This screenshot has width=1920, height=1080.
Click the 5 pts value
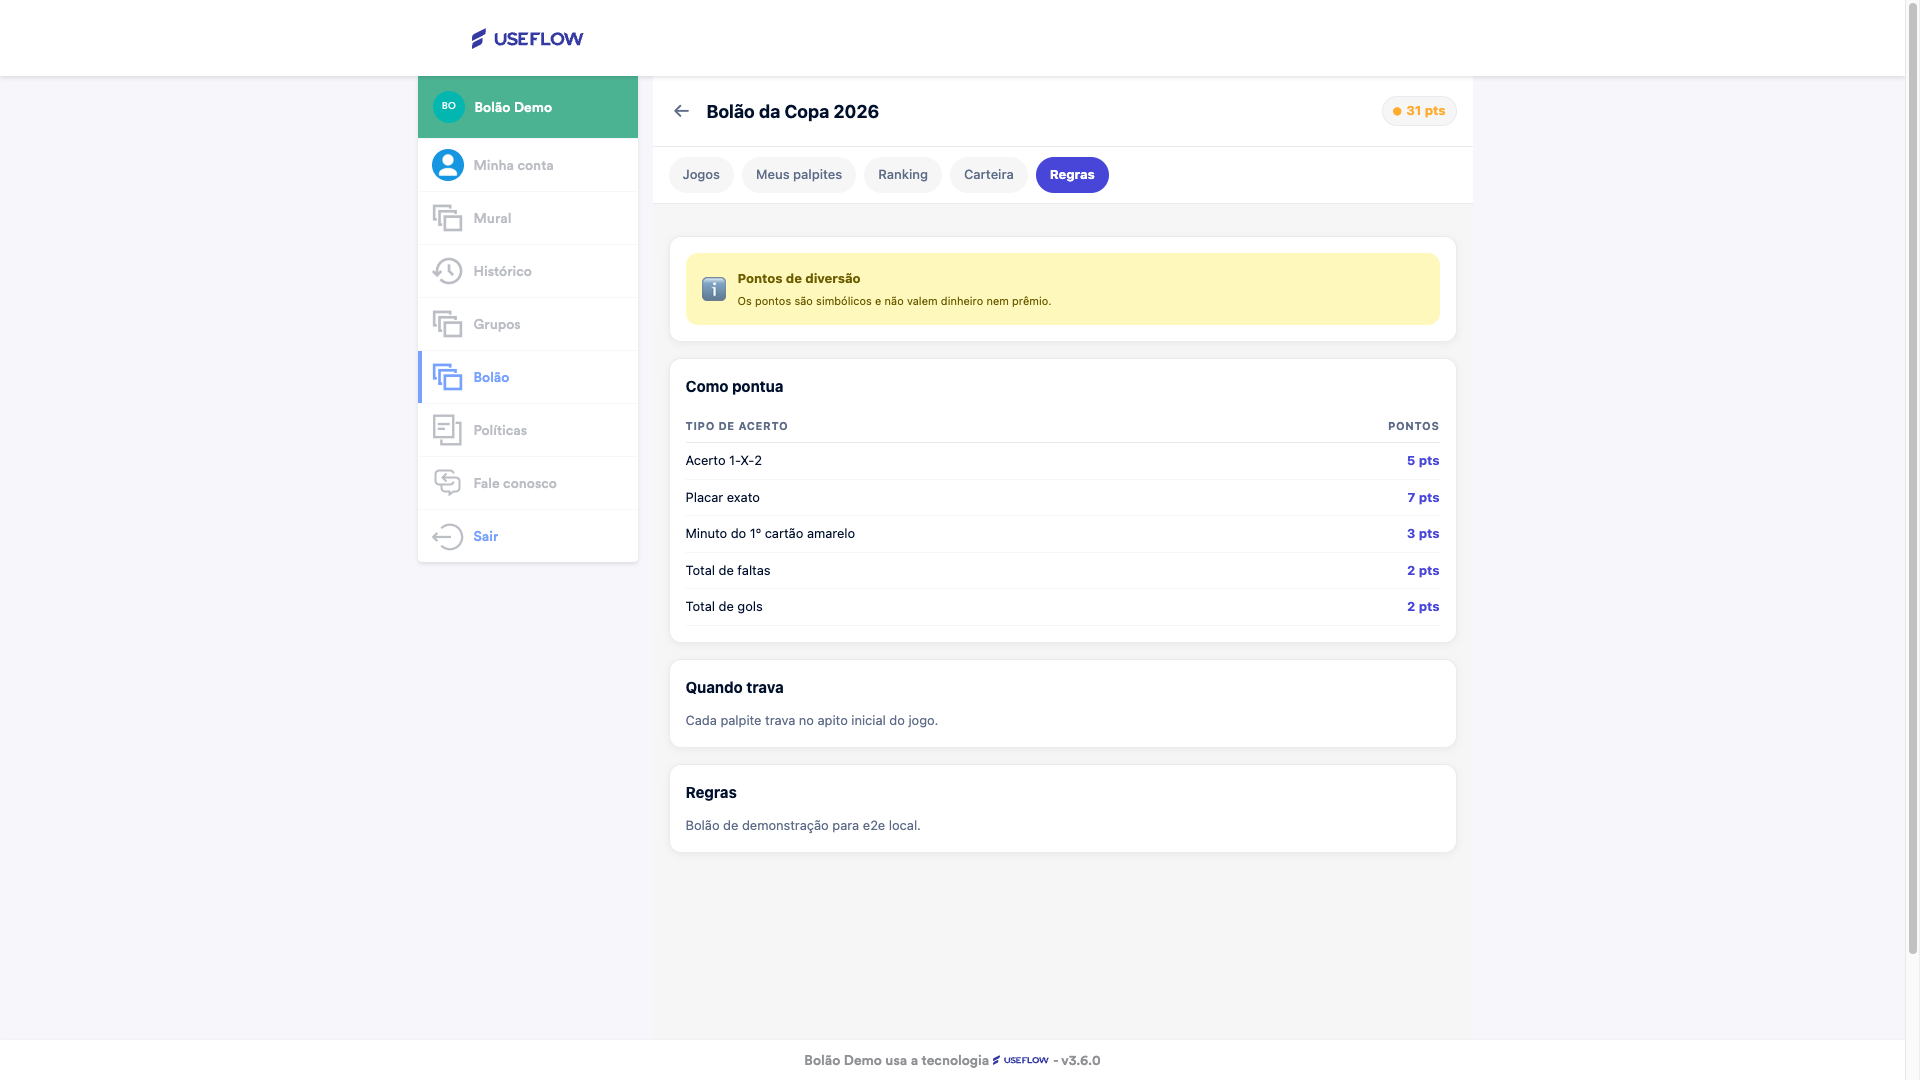(1423, 461)
